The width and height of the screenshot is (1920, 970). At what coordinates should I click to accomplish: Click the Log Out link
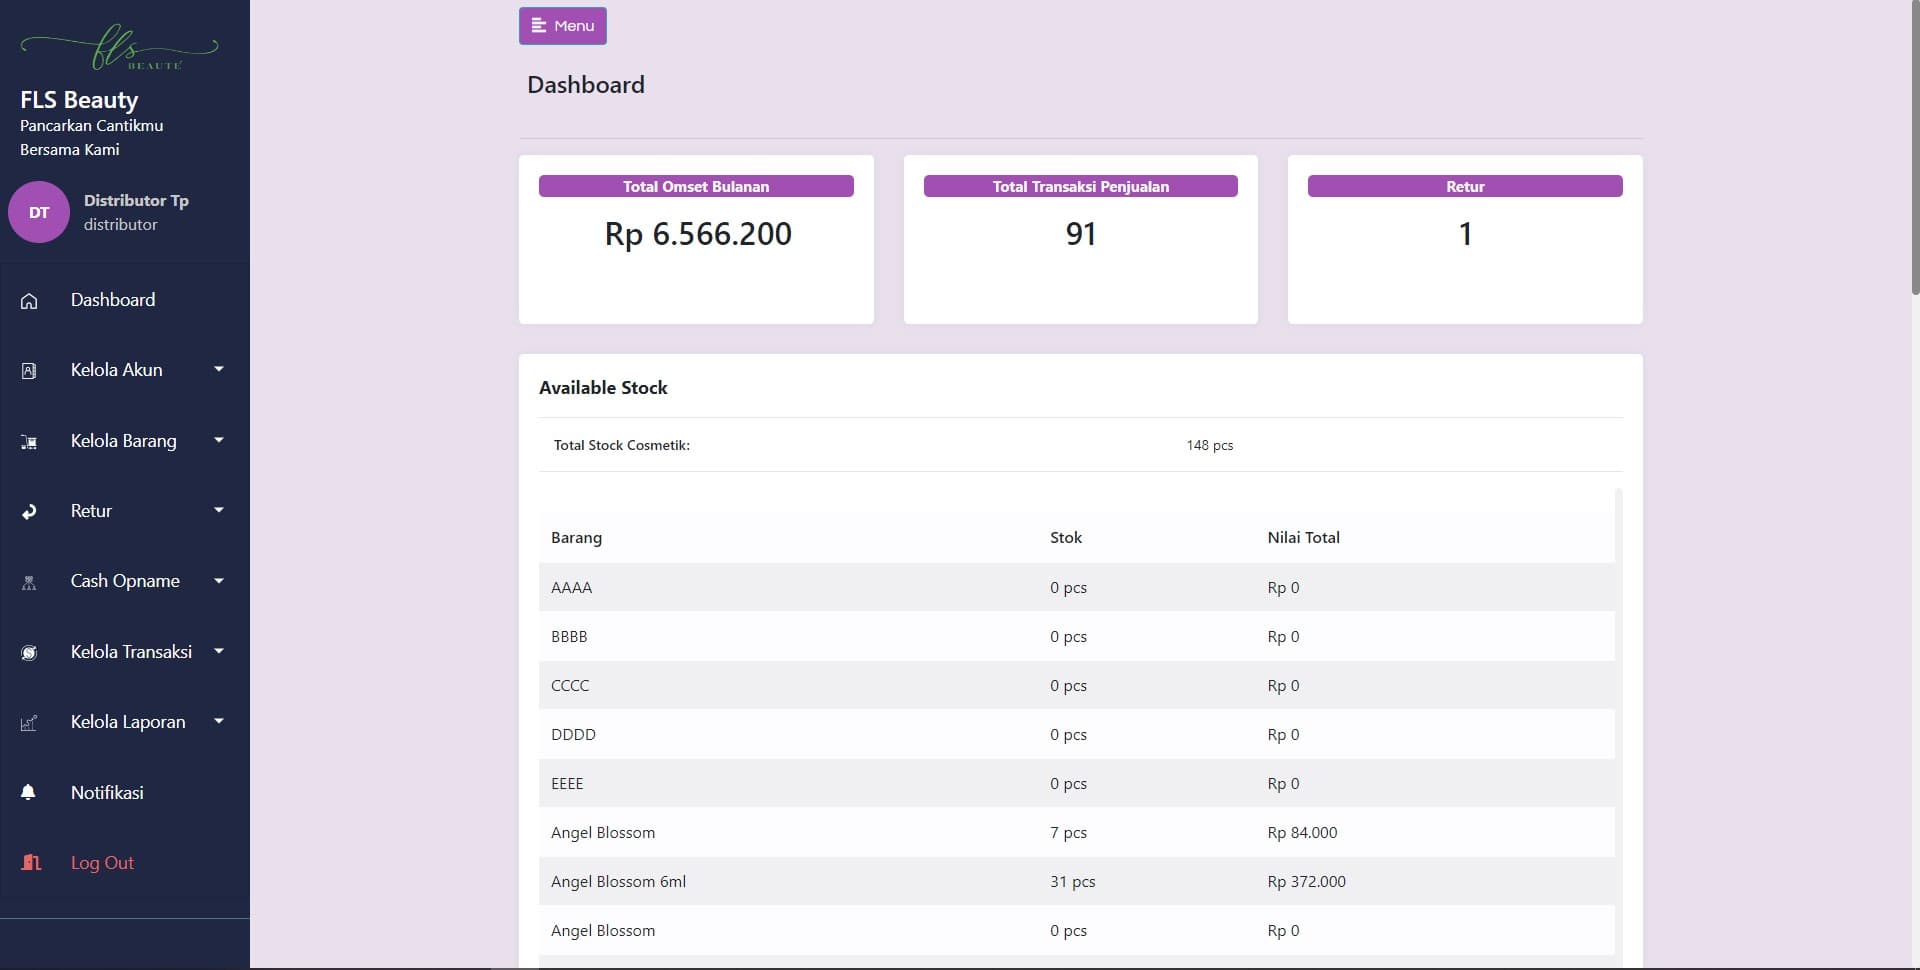coord(102,863)
